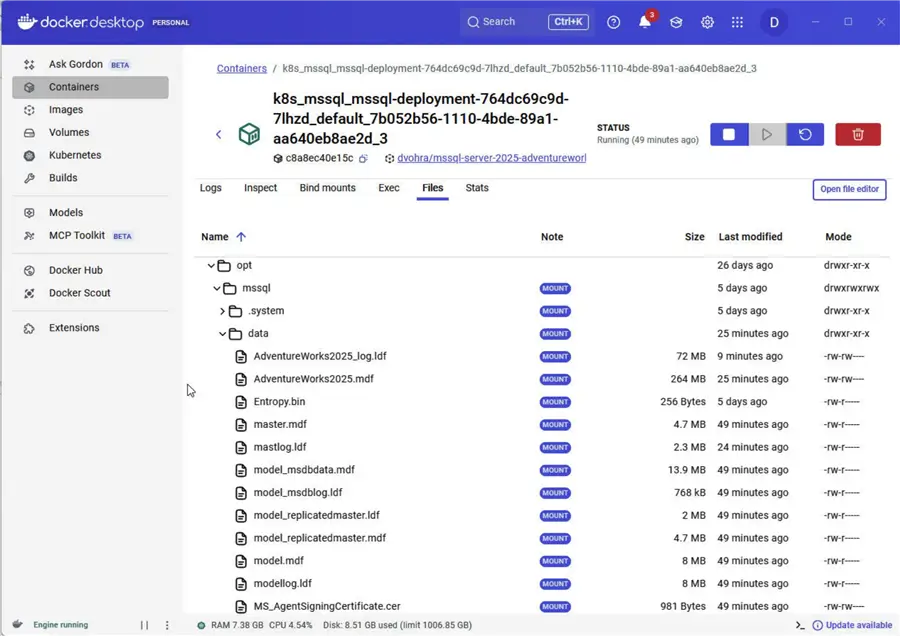
Task: Go back with the left chevron arrow
Action: point(219,134)
